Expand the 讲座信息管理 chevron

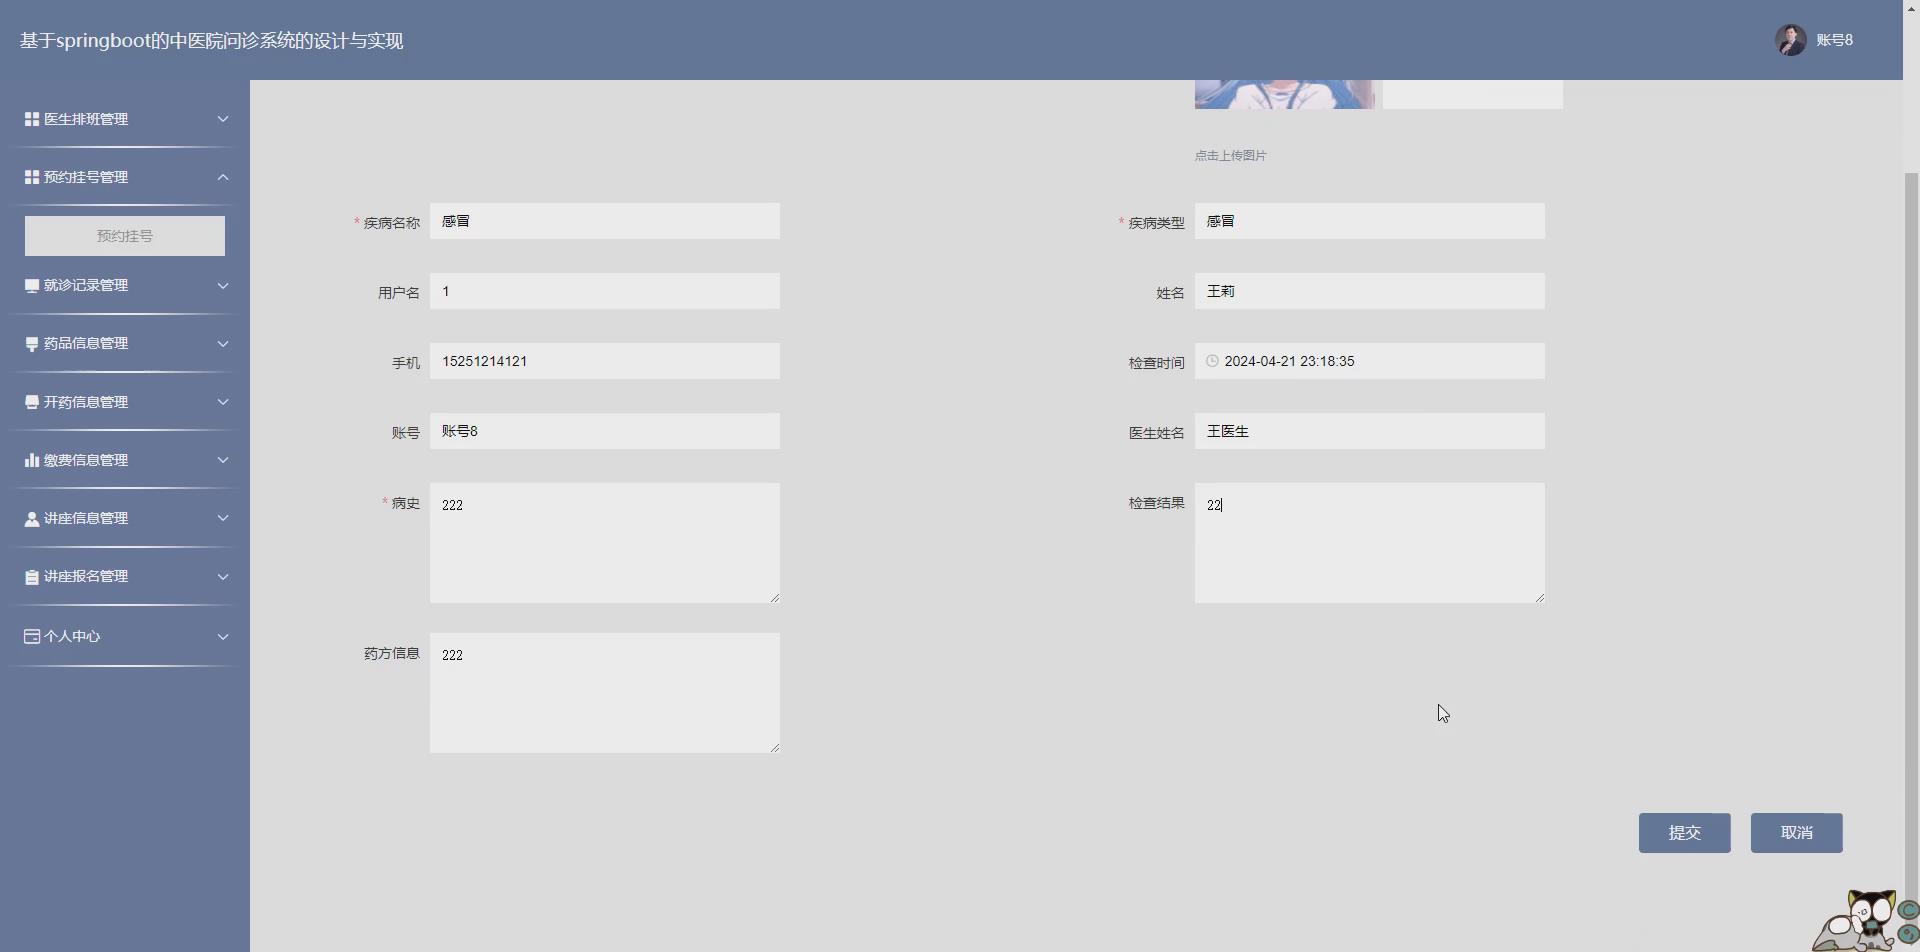[223, 518]
